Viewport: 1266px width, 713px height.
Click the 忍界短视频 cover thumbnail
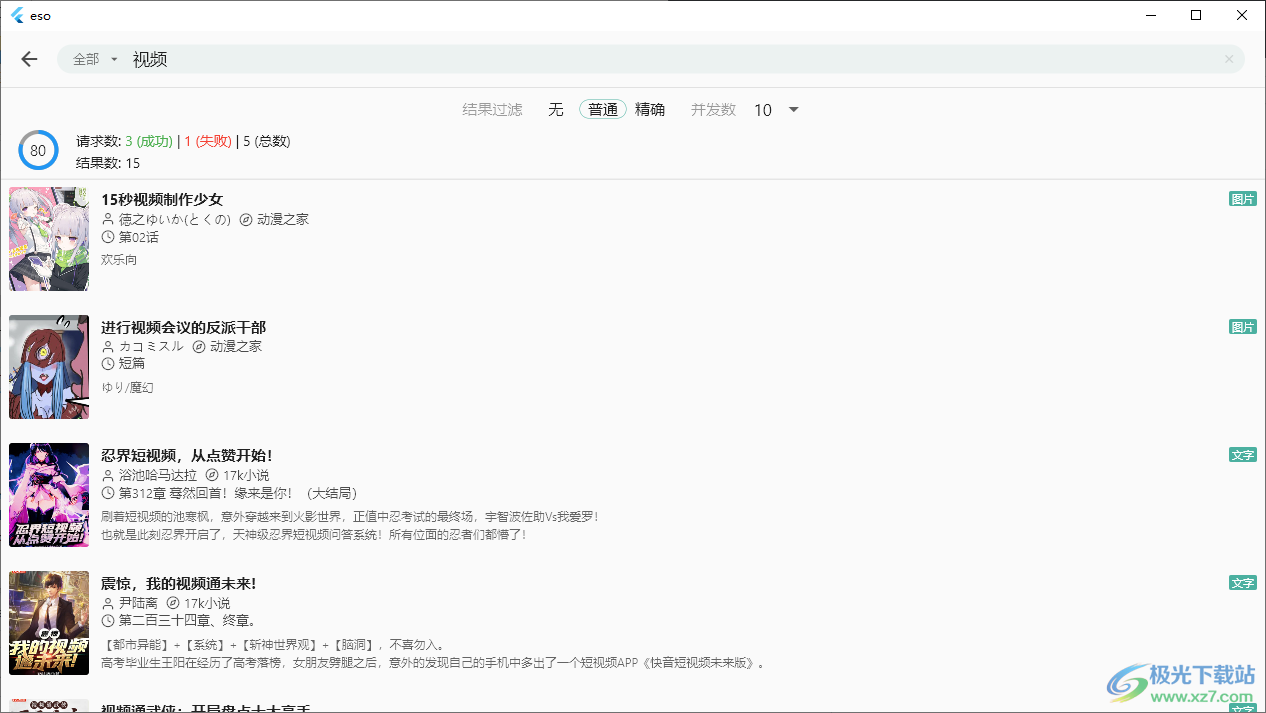(x=48, y=494)
